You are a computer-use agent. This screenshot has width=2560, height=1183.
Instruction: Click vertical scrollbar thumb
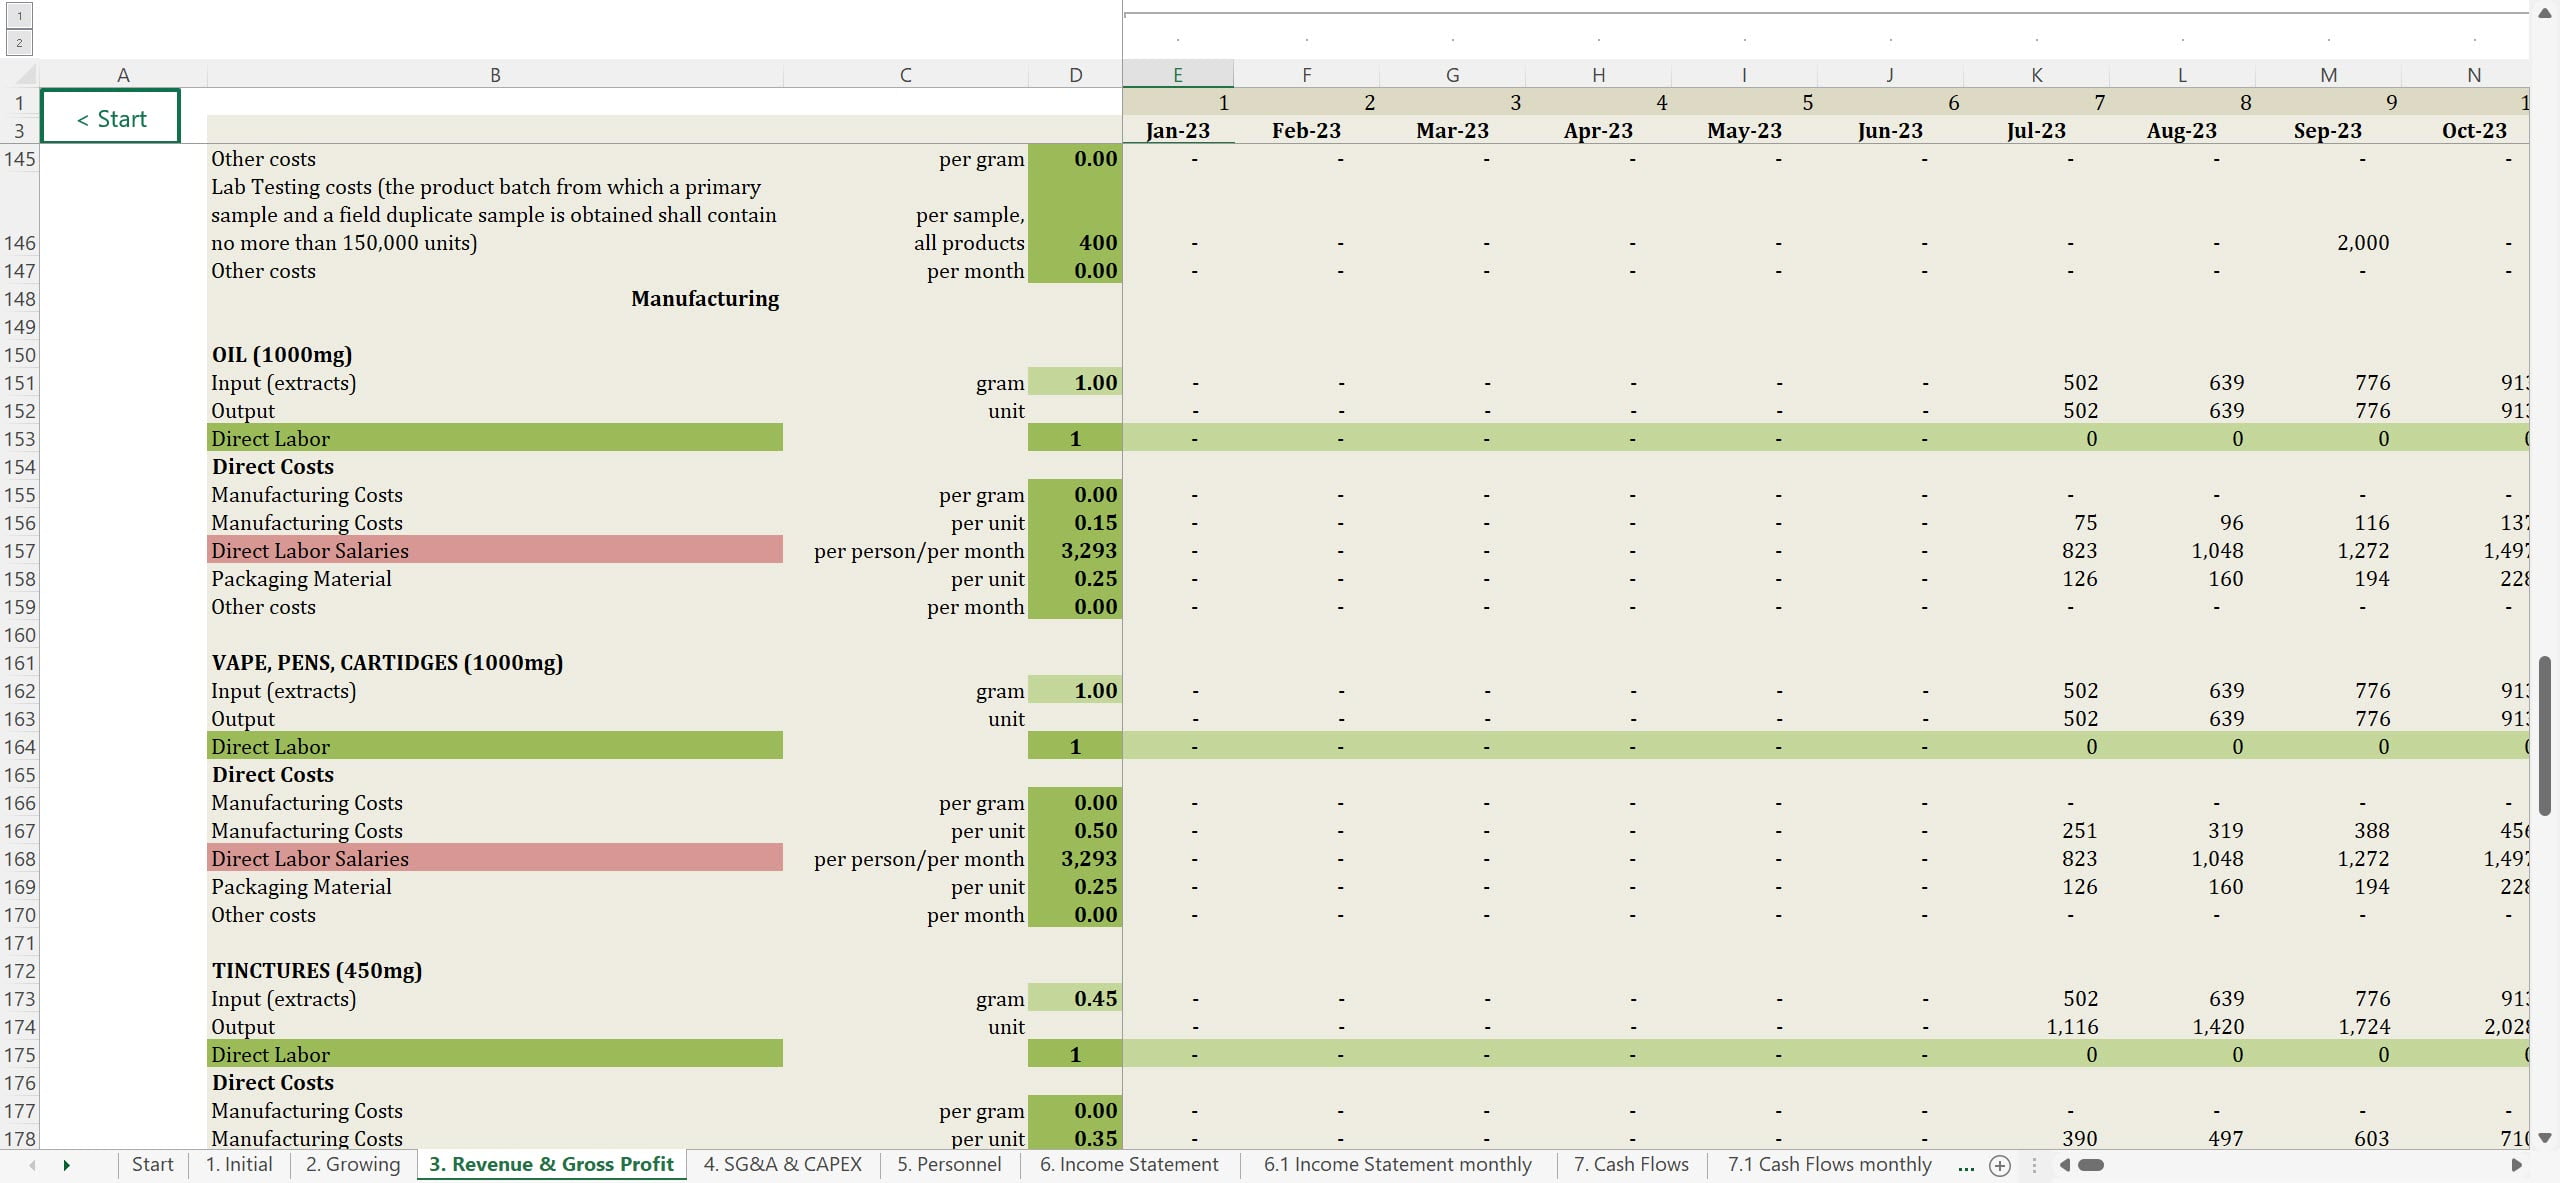point(2545,735)
